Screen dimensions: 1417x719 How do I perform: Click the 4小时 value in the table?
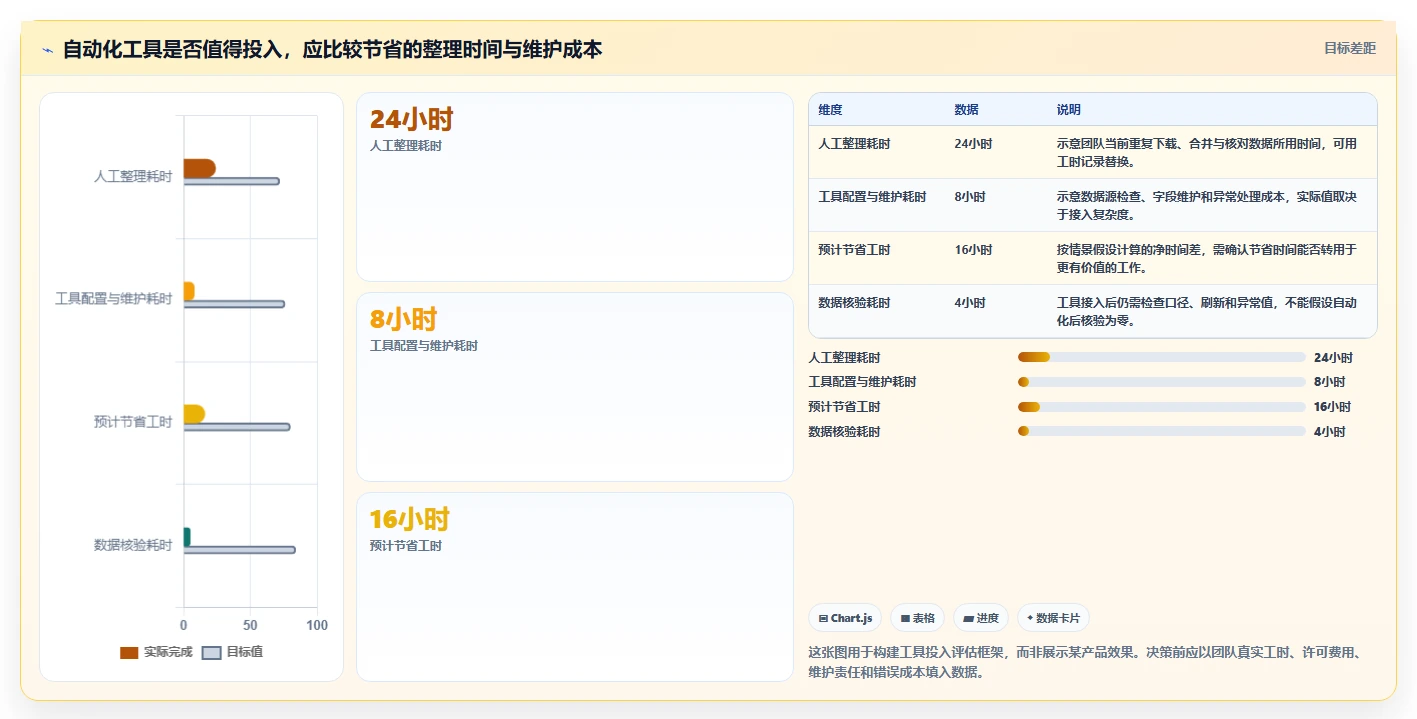click(x=970, y=302)
